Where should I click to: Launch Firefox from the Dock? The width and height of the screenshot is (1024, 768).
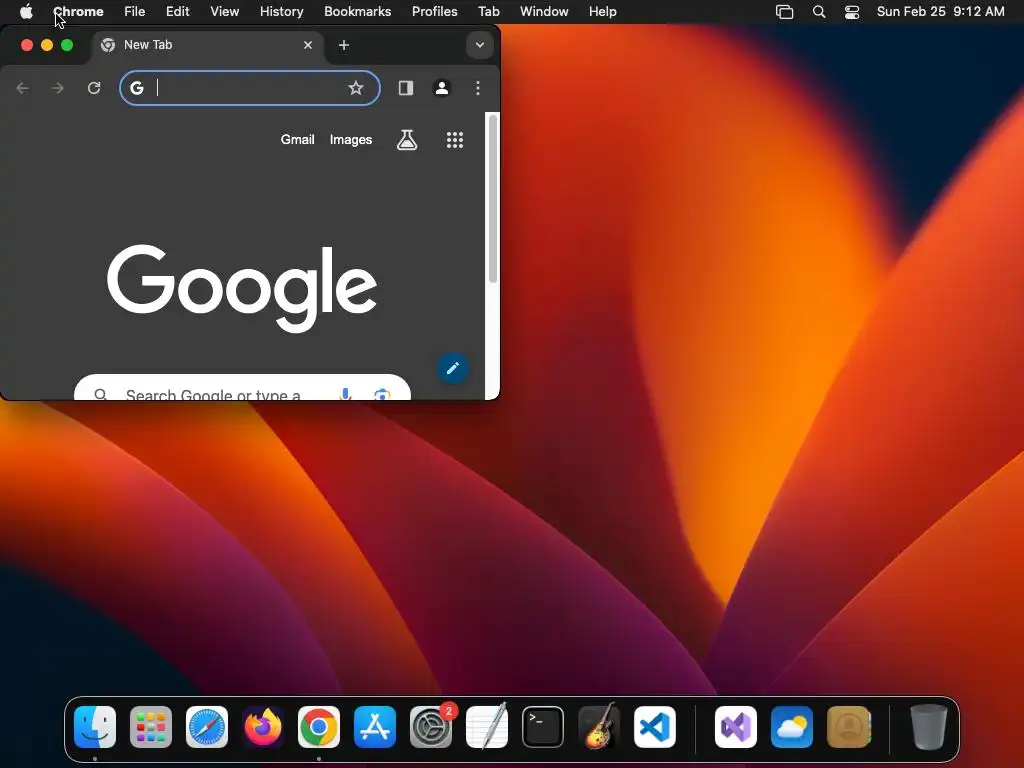[x=263, y=727]
